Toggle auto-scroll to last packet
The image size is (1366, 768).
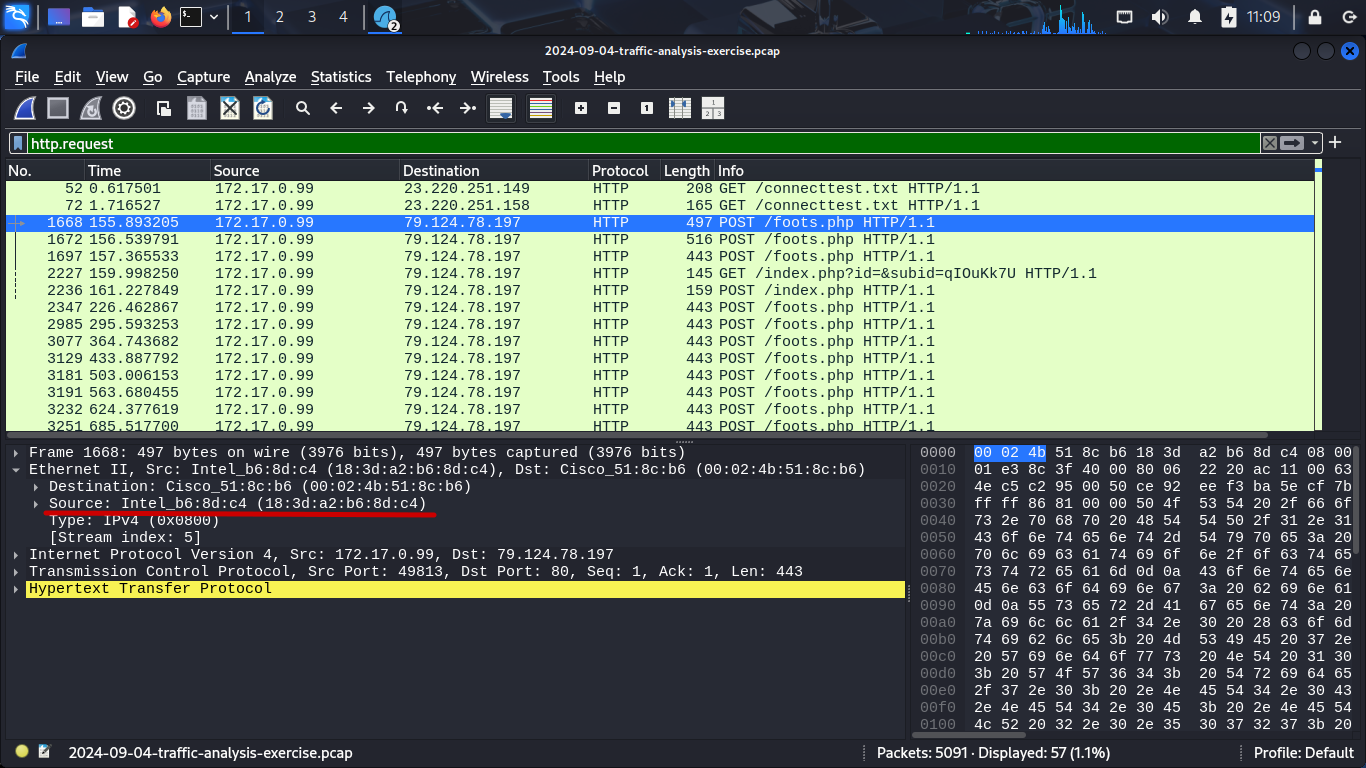pos(501,108)
